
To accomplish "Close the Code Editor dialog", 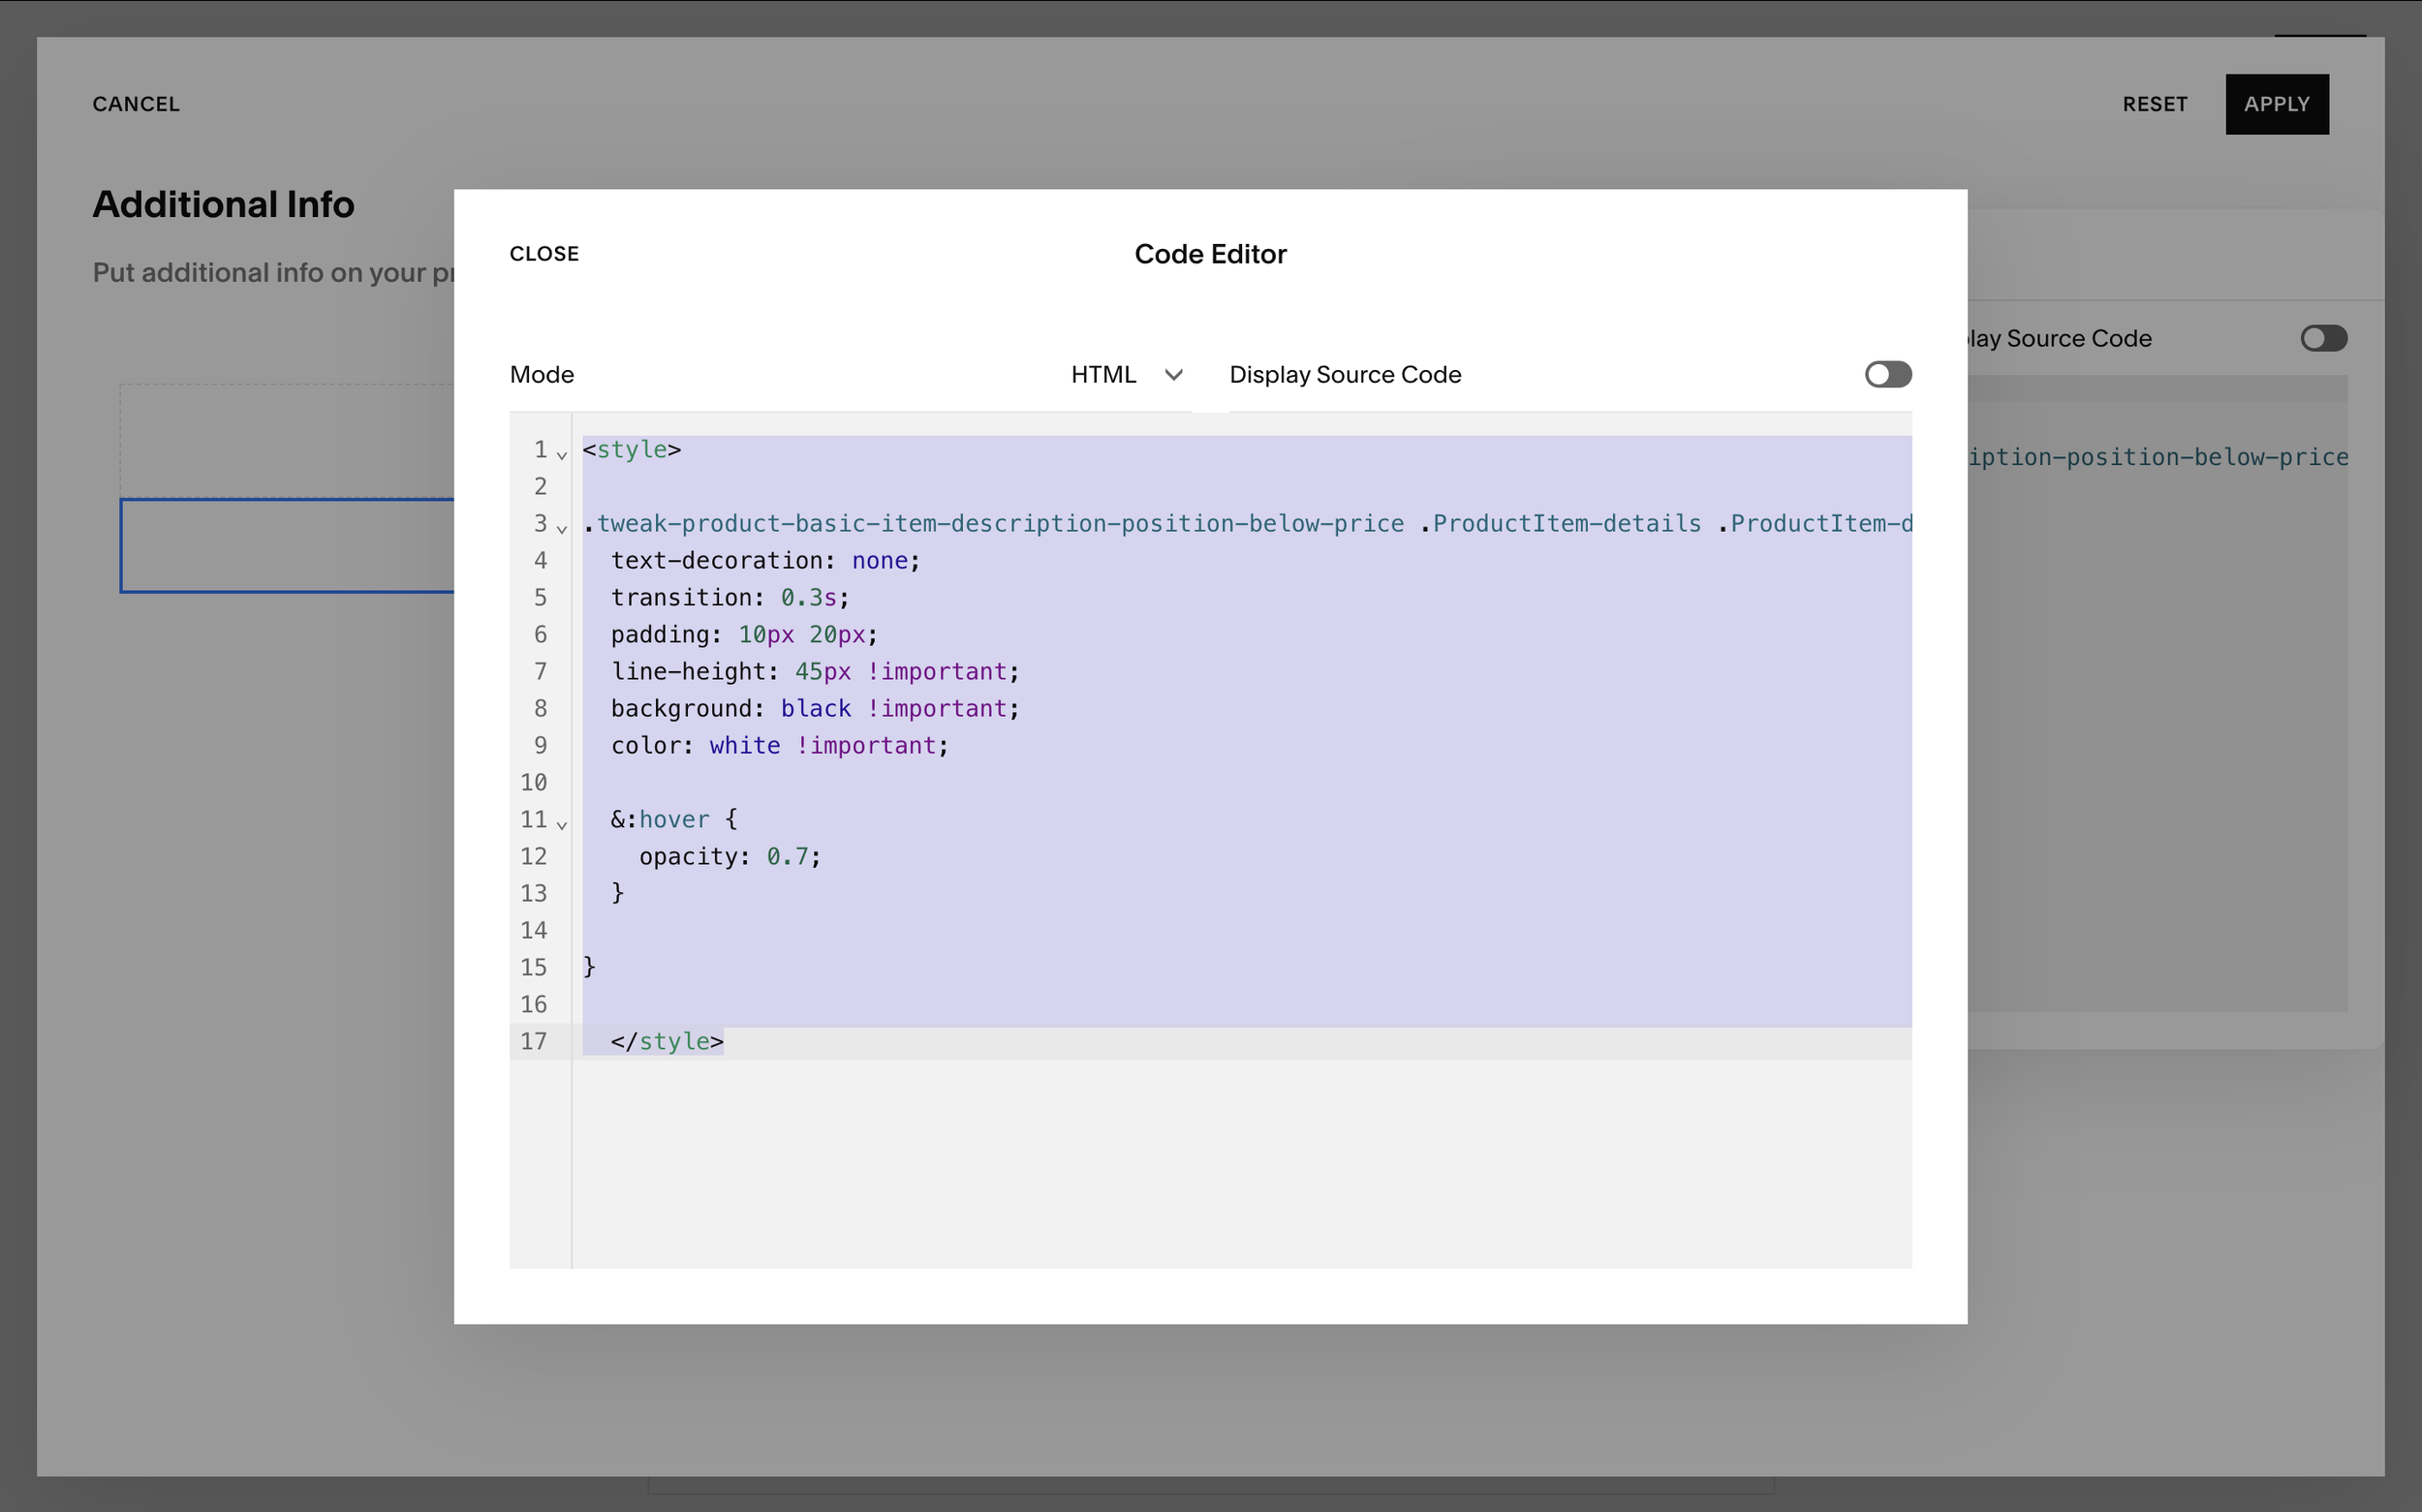I will pyautogui.click(x=544, y=254).
